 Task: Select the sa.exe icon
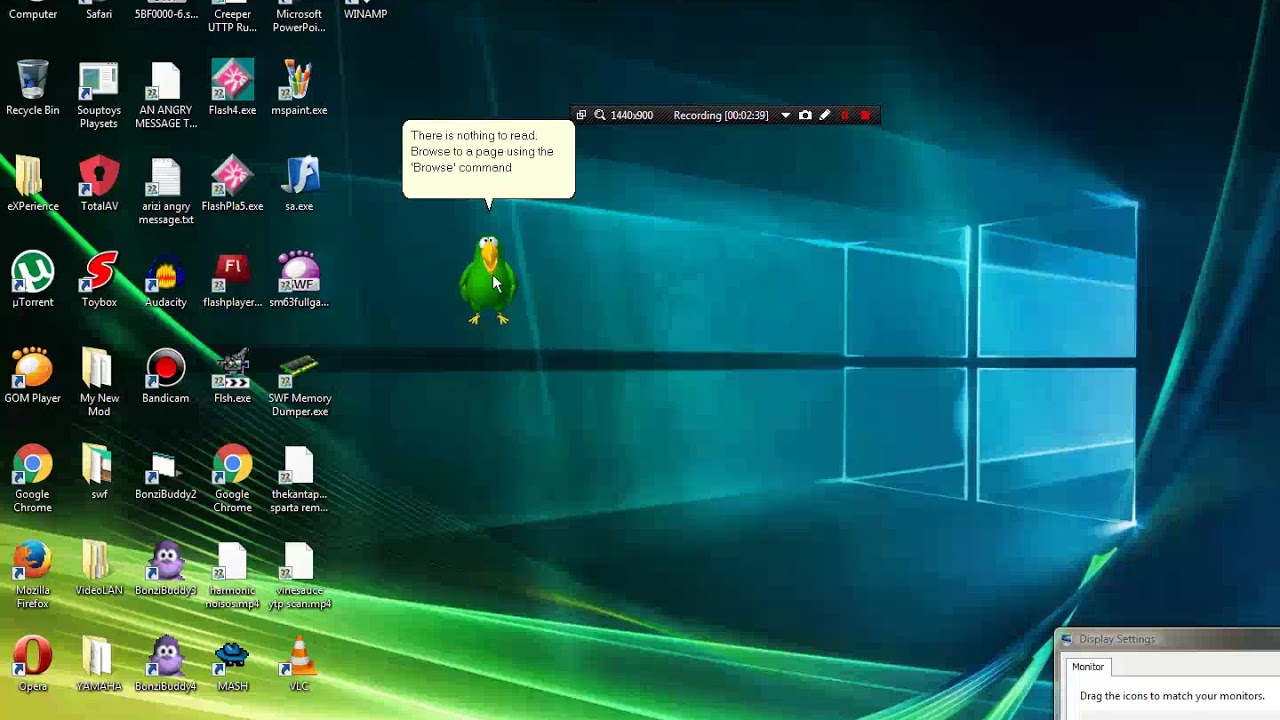(x=299, y=184)
